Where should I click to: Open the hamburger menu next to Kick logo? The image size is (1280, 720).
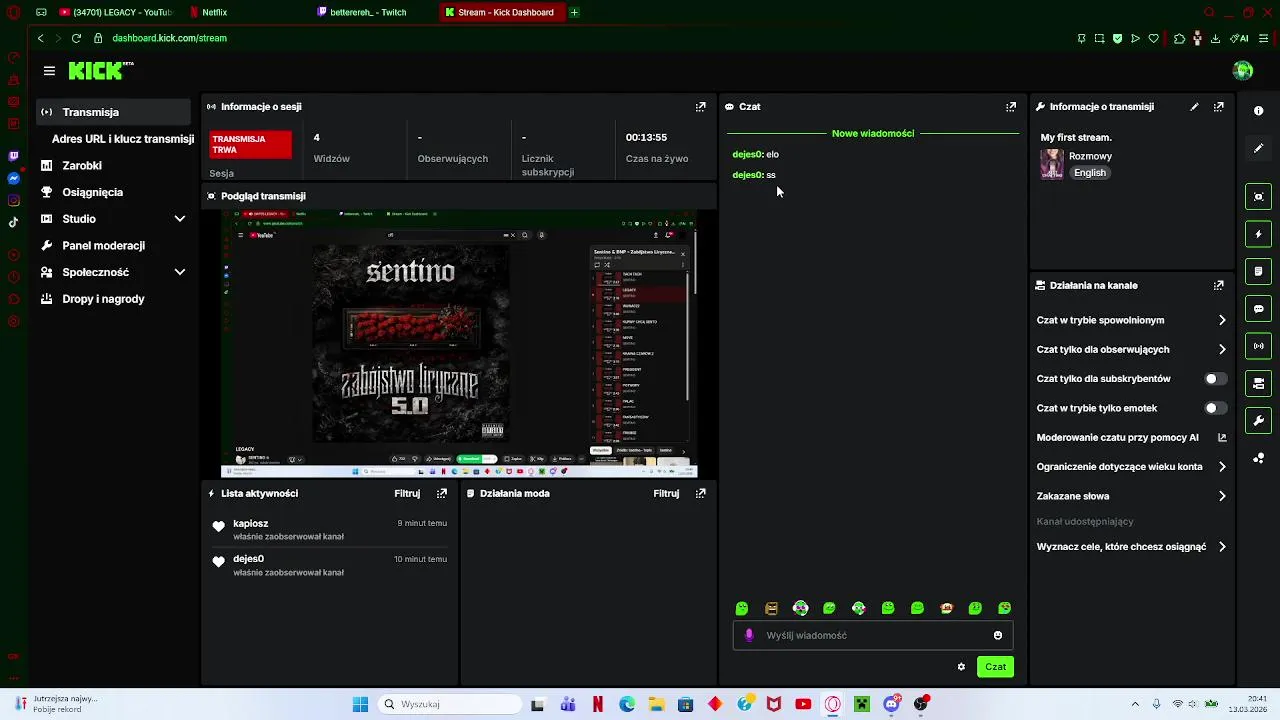(49, 70)
